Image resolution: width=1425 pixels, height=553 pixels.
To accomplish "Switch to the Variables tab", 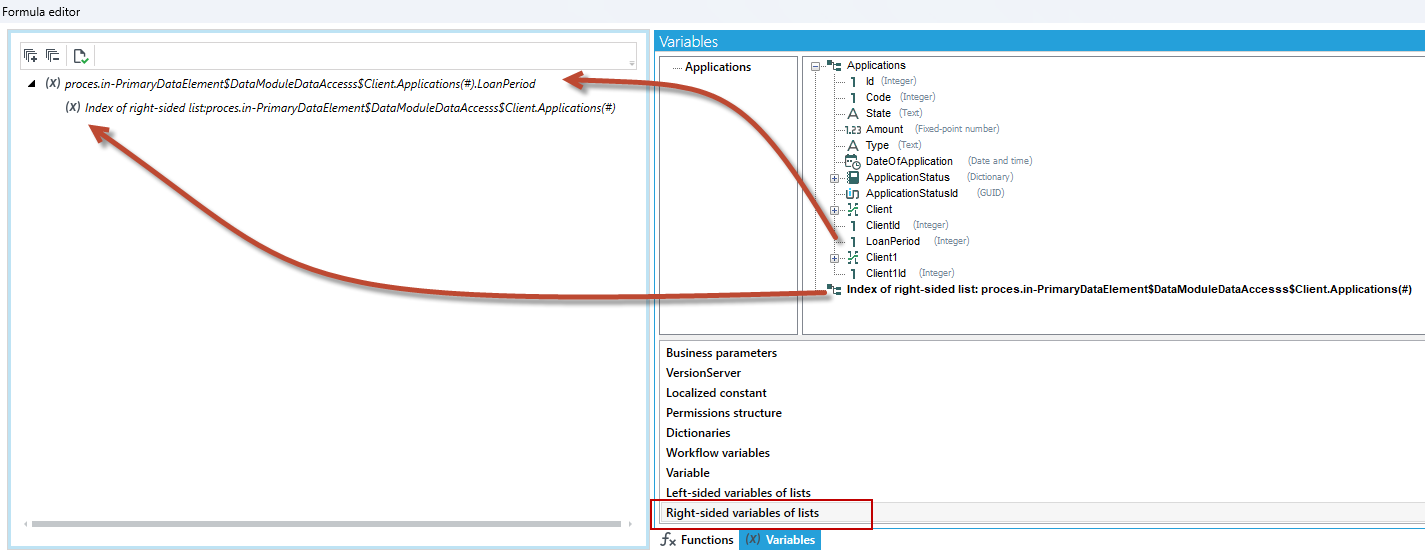I will (780, 540).
